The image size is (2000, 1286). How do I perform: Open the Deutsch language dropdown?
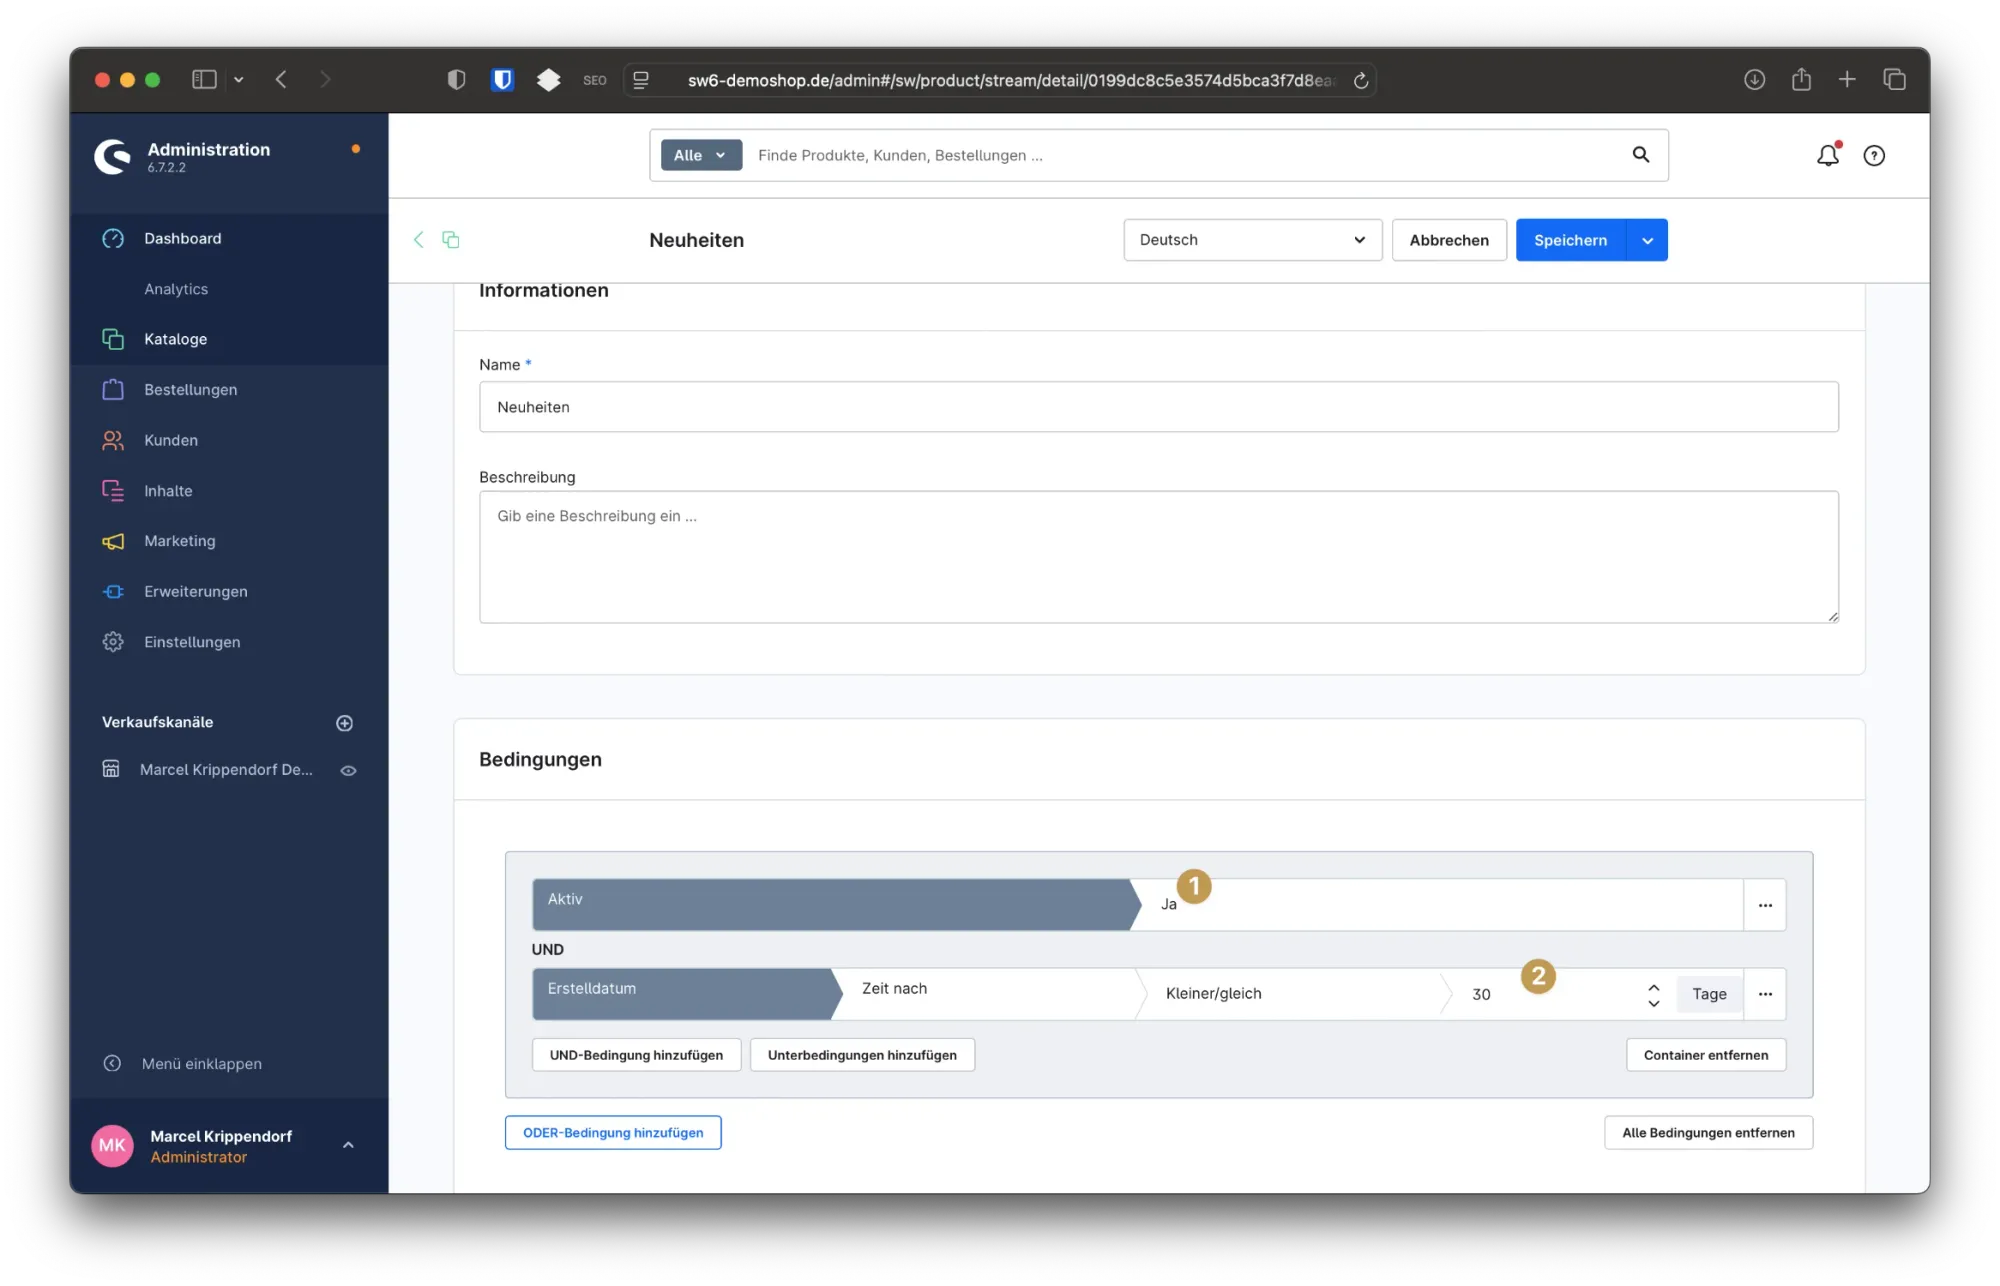[1252, 240]
